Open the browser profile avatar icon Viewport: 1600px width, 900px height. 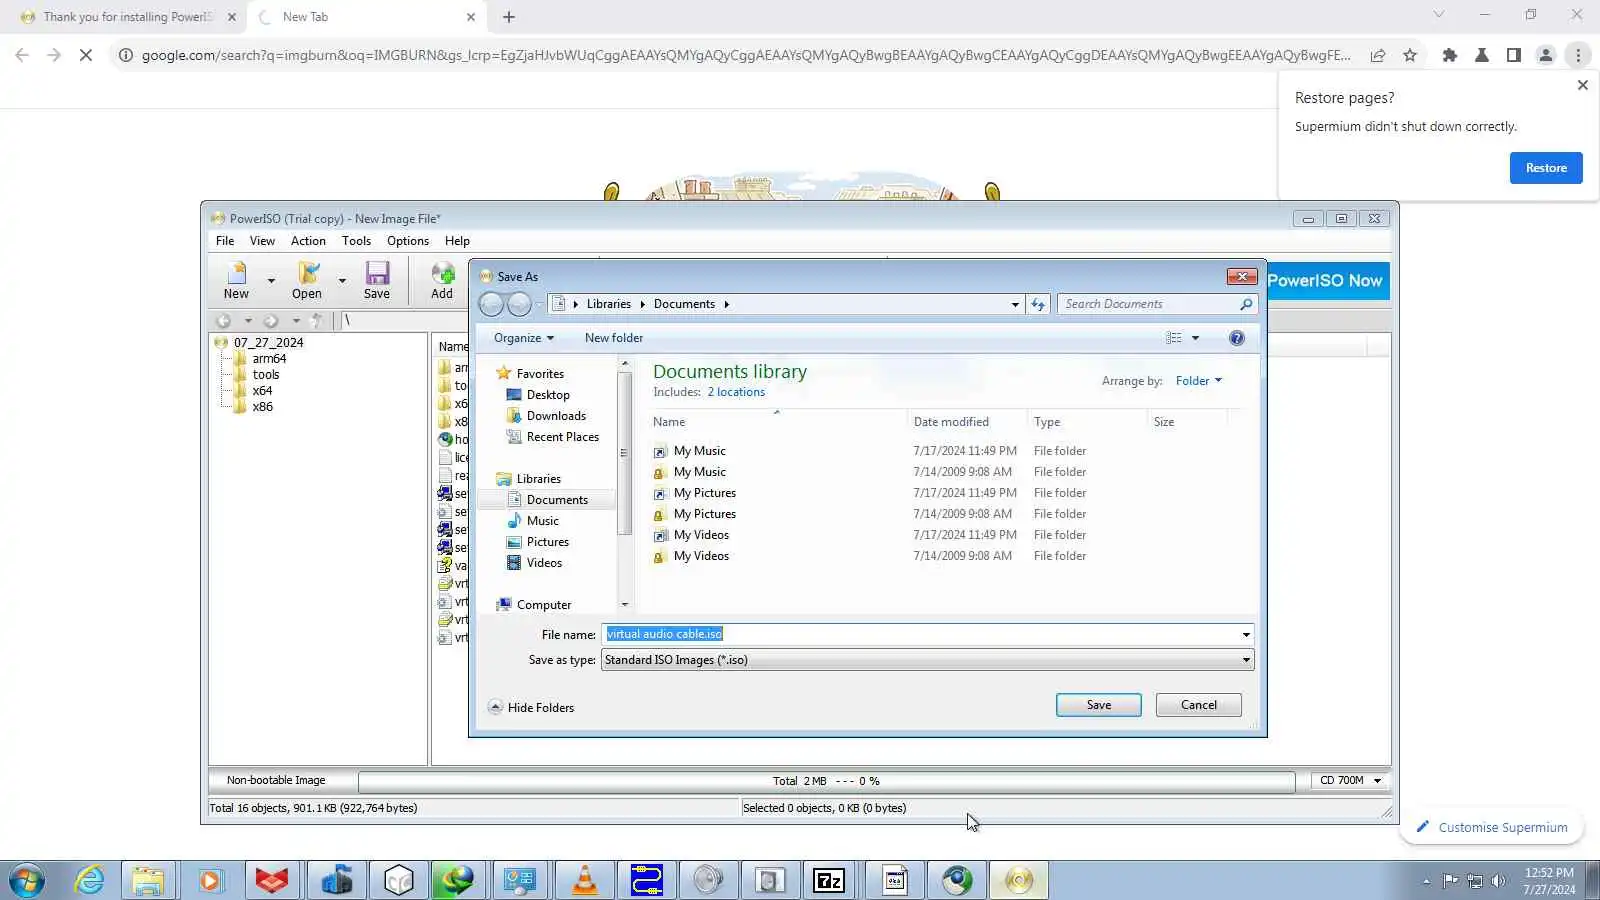(x=1546, y=55)
